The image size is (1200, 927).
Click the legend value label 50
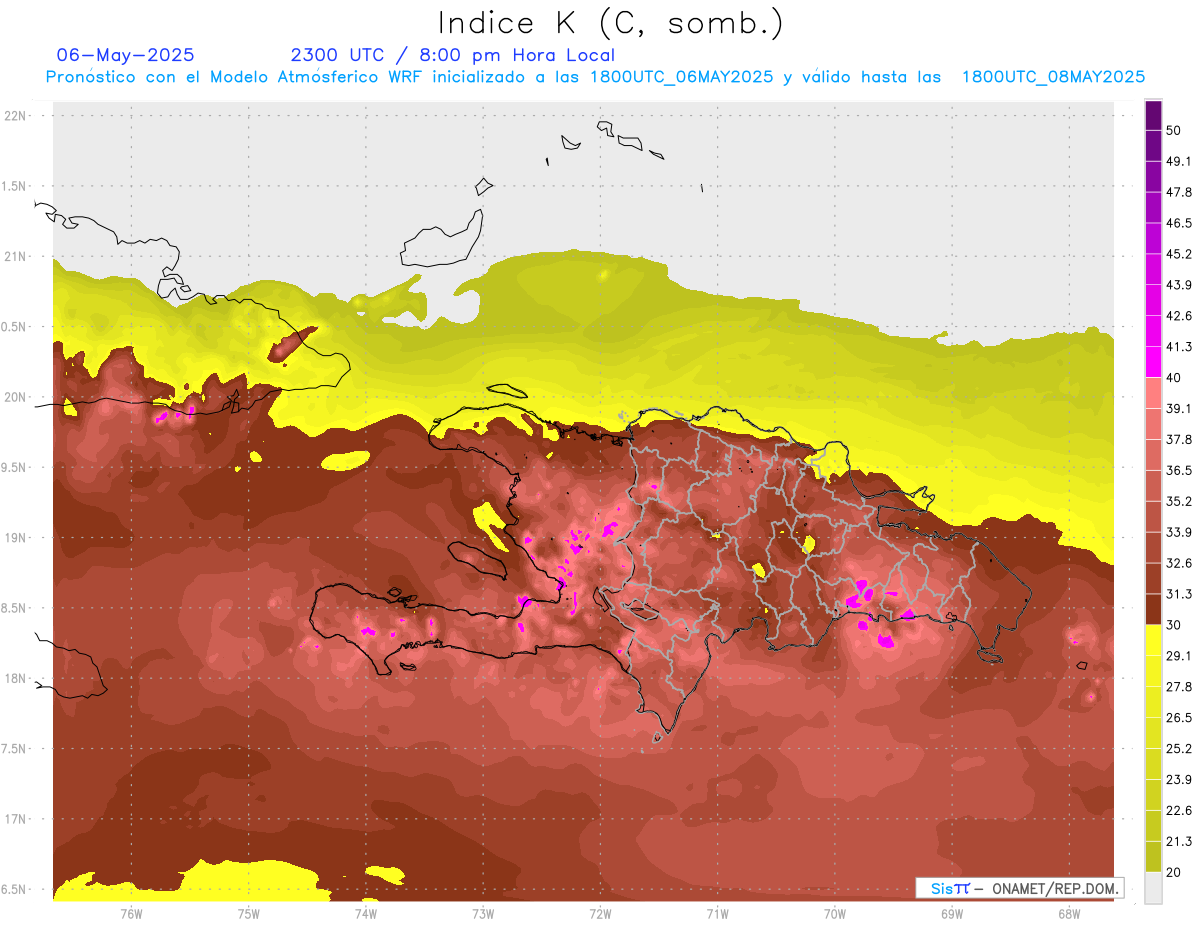(x=1174, y=130)
